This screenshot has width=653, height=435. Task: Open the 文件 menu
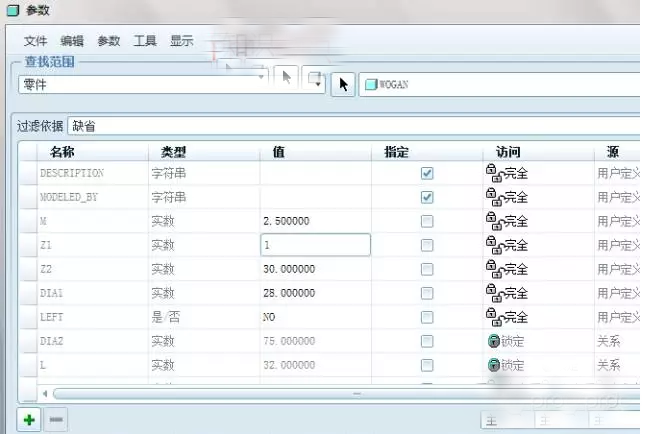coord(35,41)
